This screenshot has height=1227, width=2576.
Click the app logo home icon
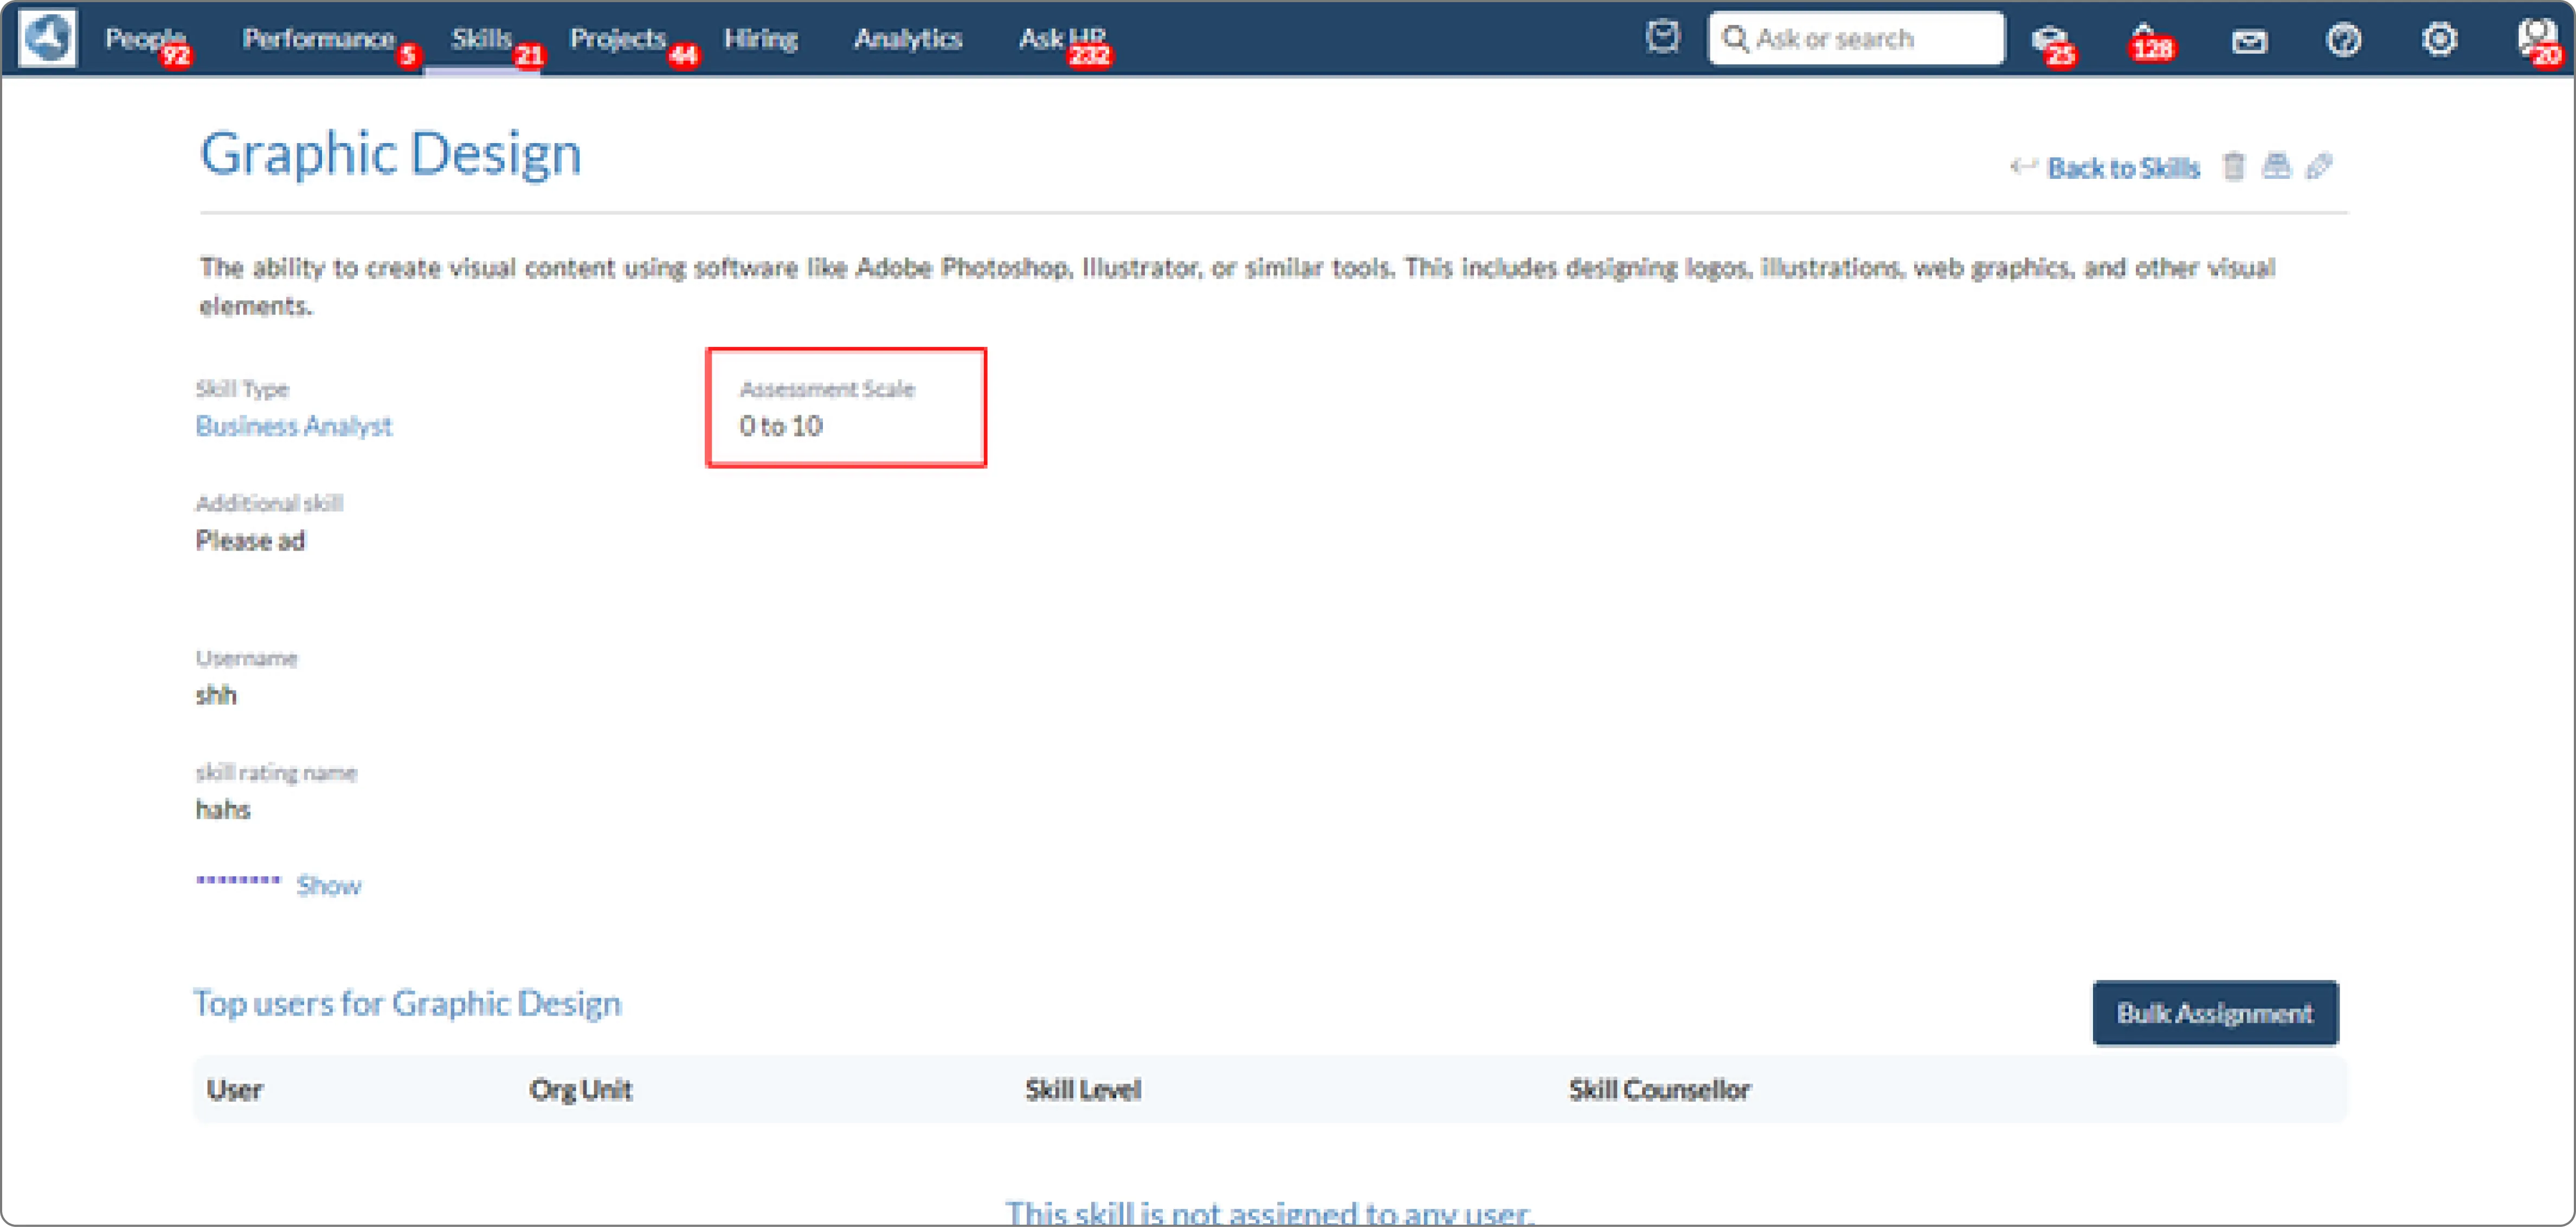[47, 38]
